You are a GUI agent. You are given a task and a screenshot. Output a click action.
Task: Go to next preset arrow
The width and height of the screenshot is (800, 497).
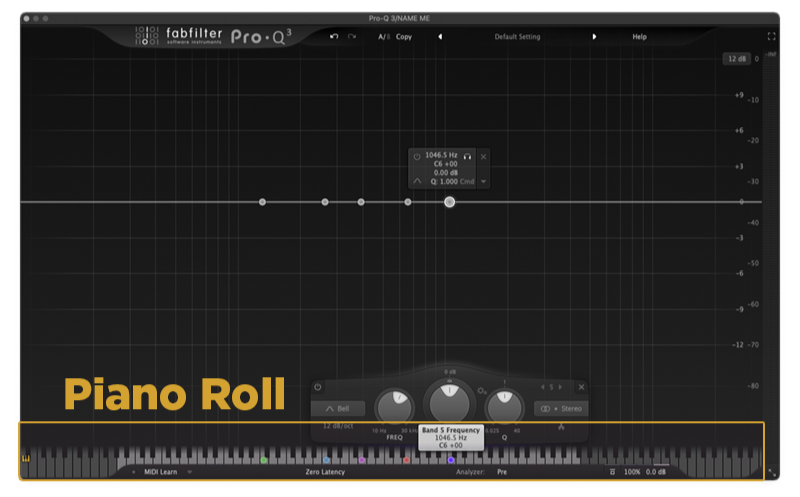(594, 37)
